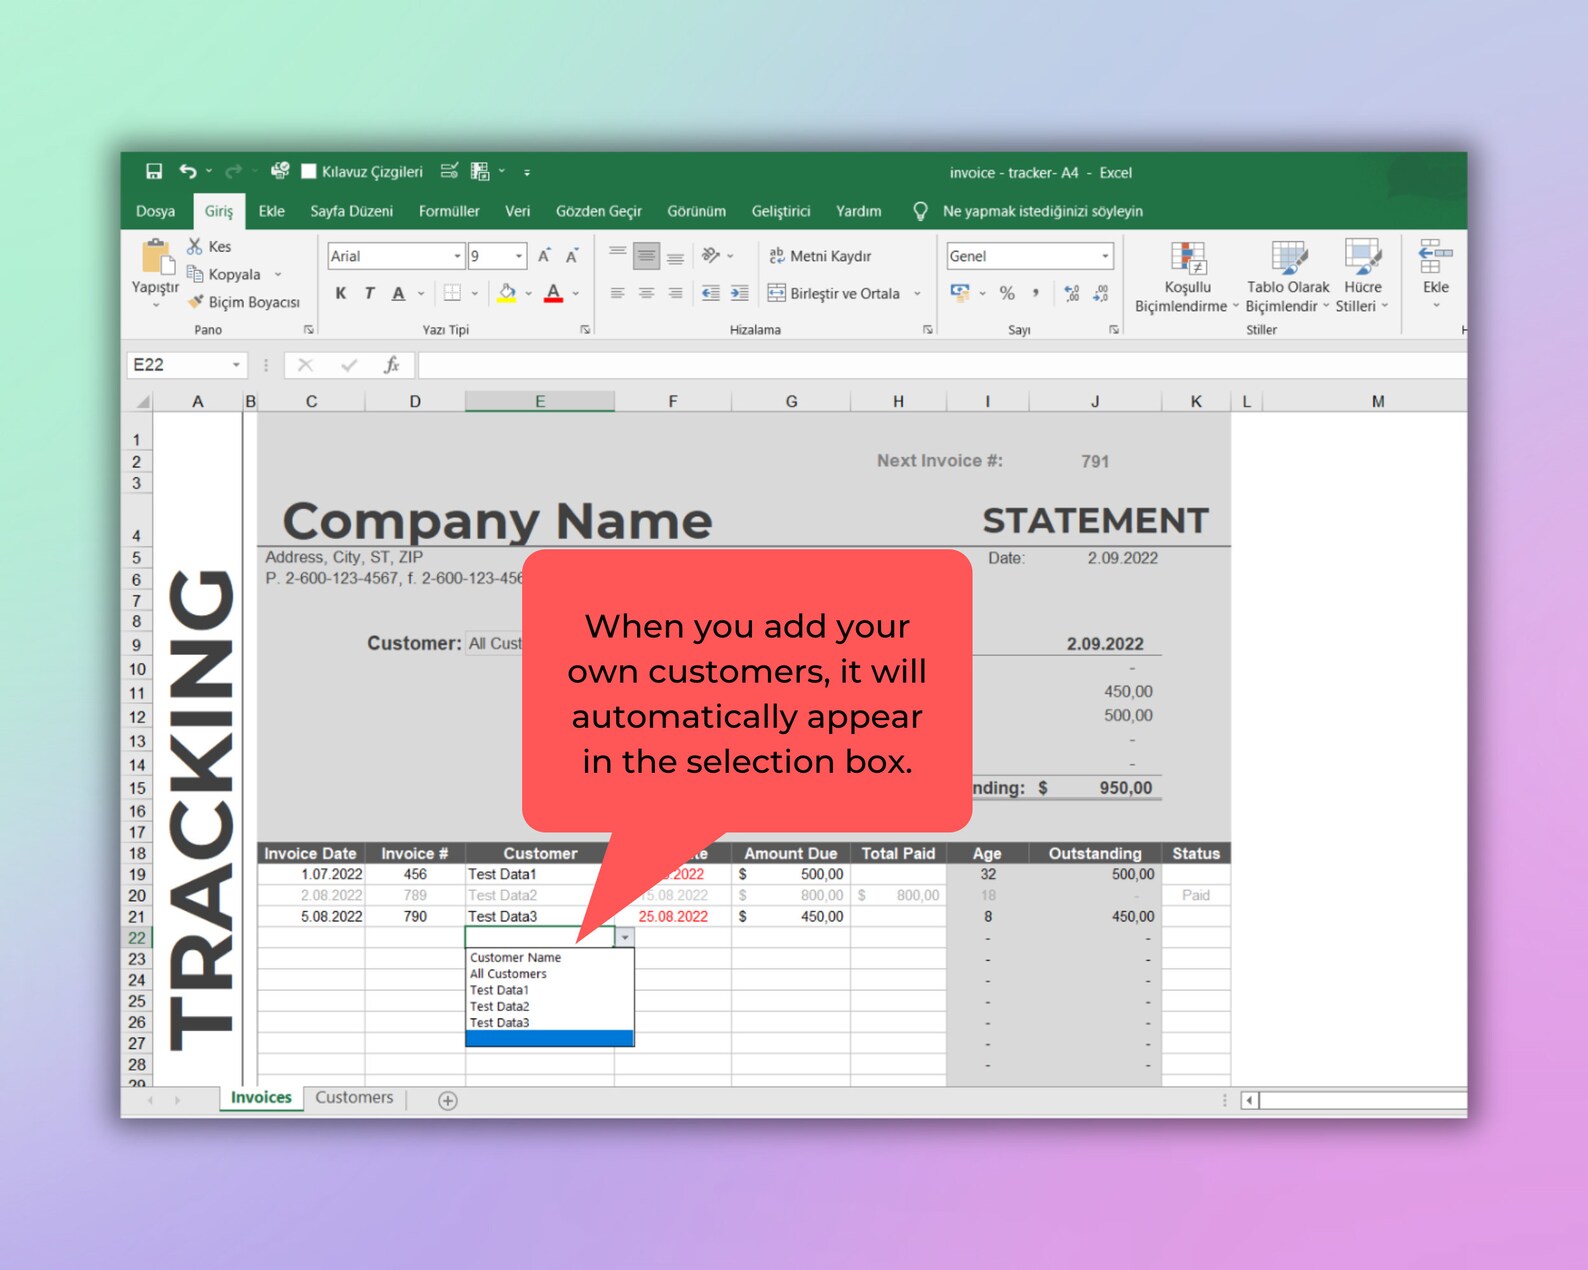The height and width of the screenshot is (1270, 1588).
Task: Open Koşullu Biçimlendirme conditional formatting
Action: tap(1187, 277)
